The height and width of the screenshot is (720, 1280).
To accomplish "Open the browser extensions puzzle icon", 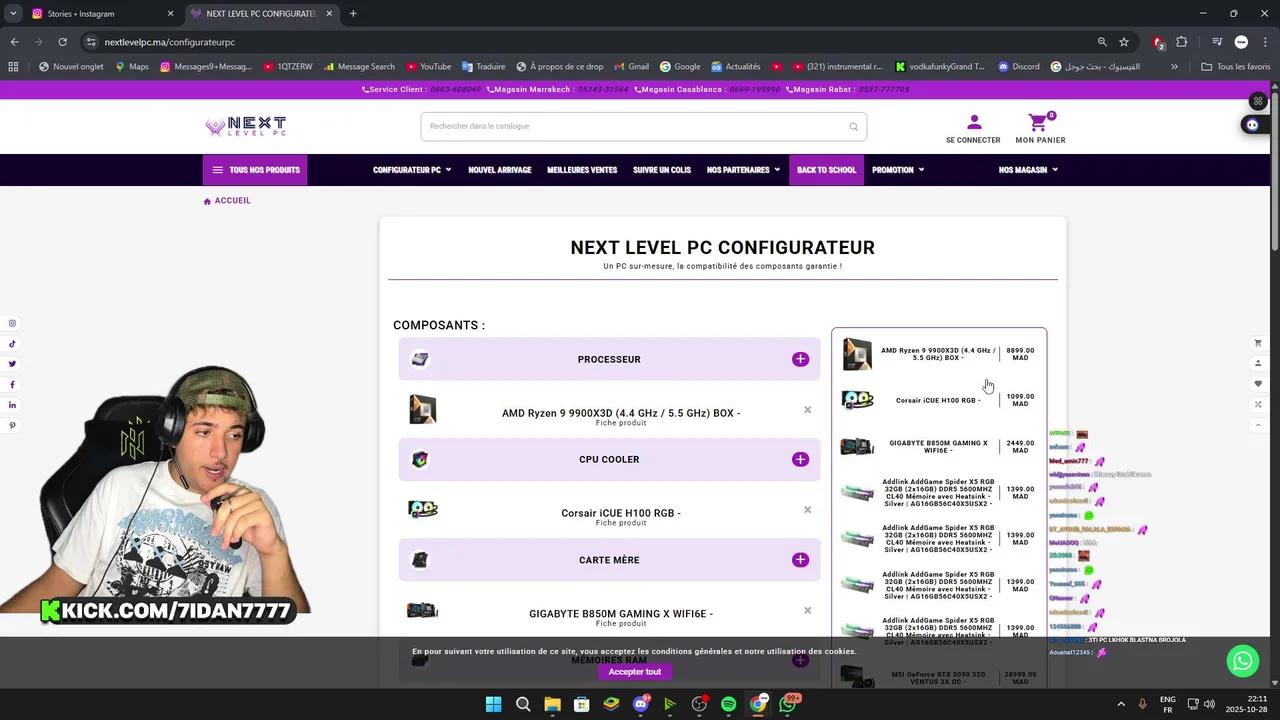I will tap(1181, 42).
